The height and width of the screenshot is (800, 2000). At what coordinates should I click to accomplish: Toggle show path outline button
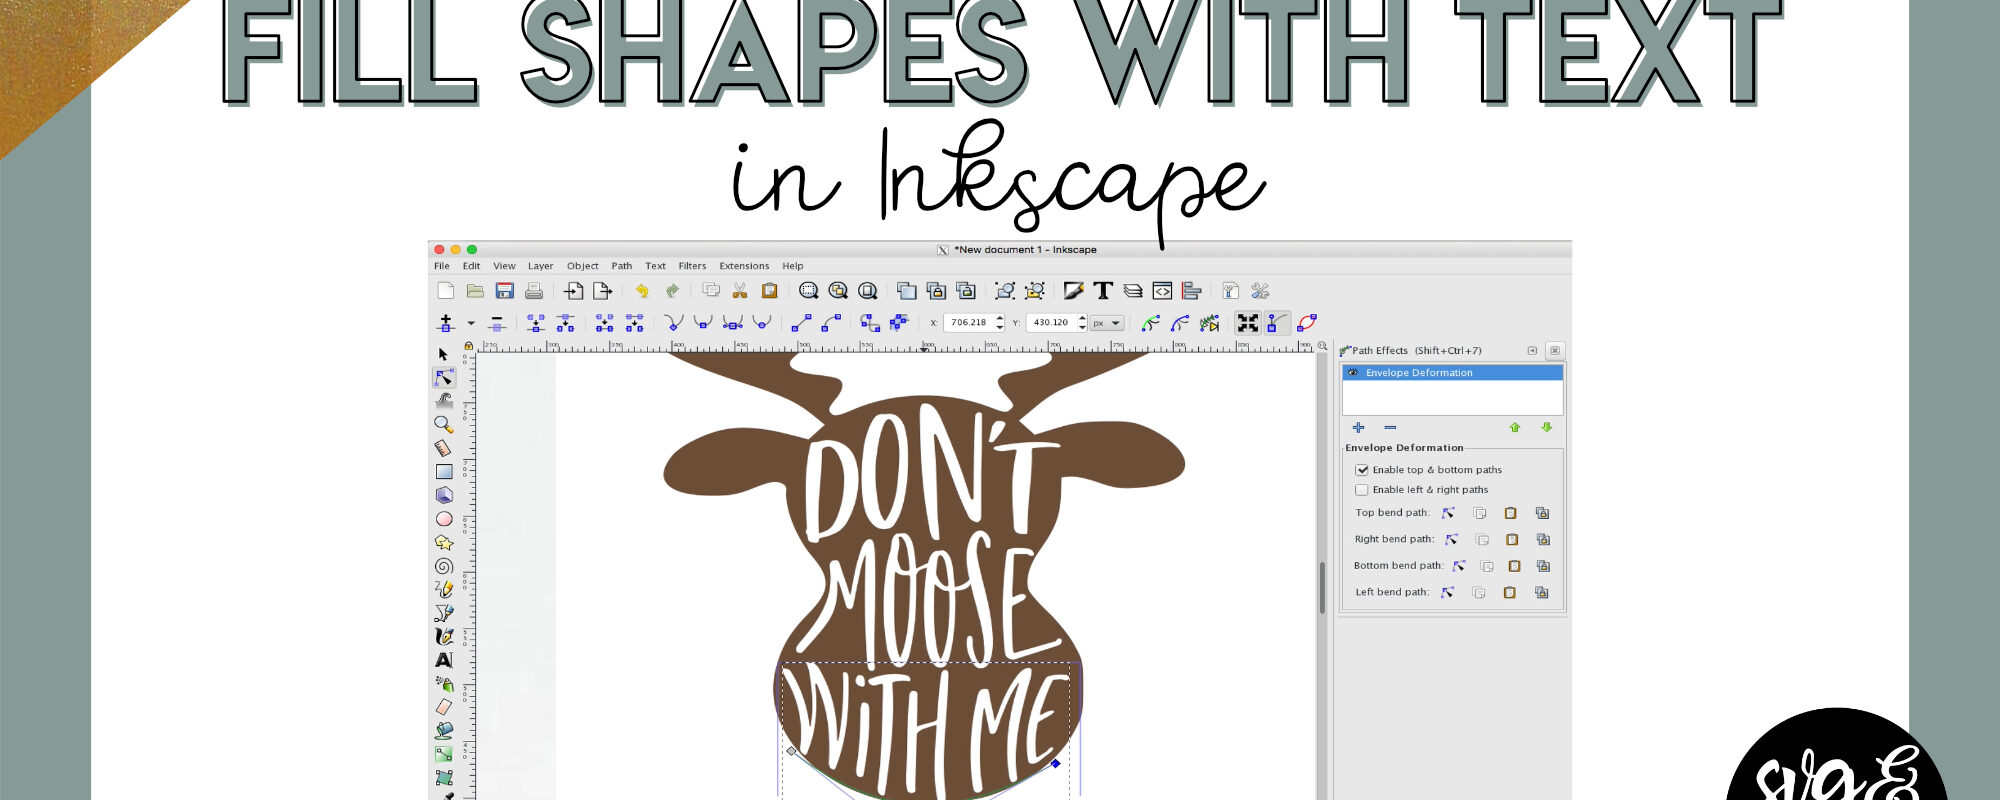click(1306, 323)
